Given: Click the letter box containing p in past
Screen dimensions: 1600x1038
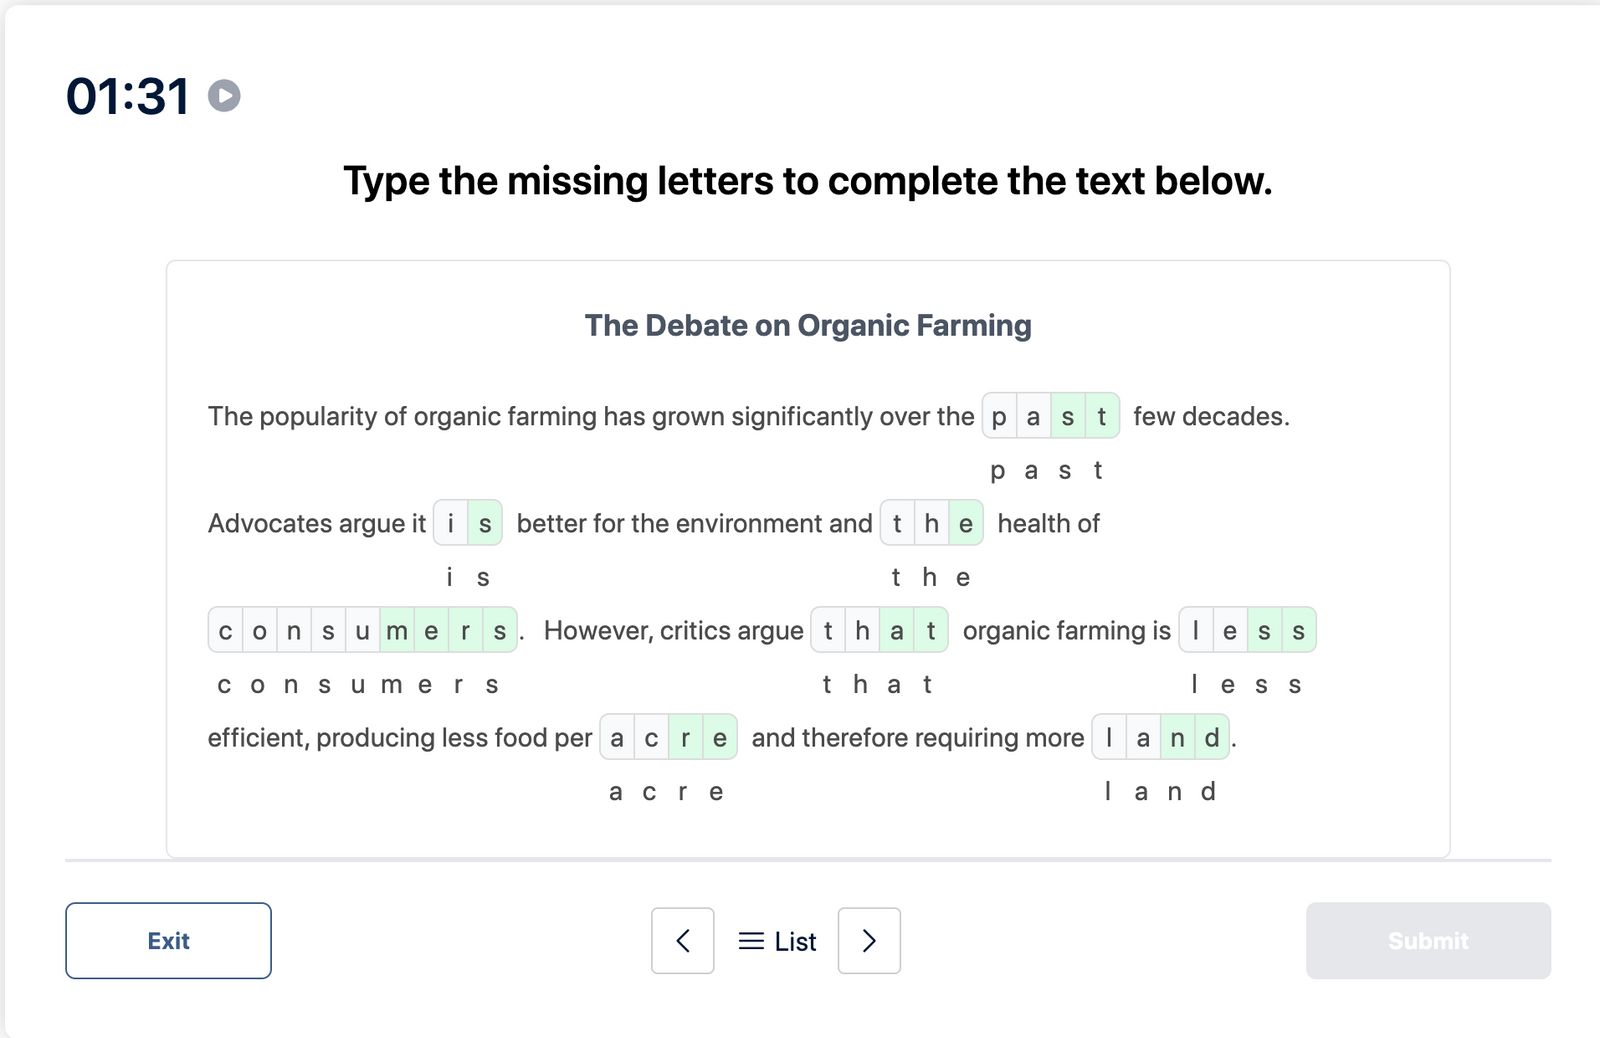Looking at the screenshot, I should (x=997, y=416).
